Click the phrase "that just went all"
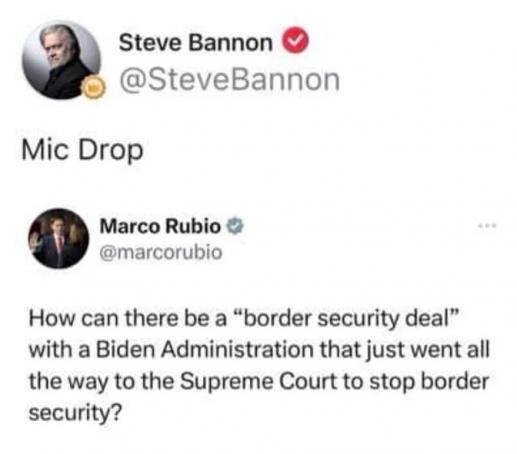 pyautogui.click(x=404, y=350)
